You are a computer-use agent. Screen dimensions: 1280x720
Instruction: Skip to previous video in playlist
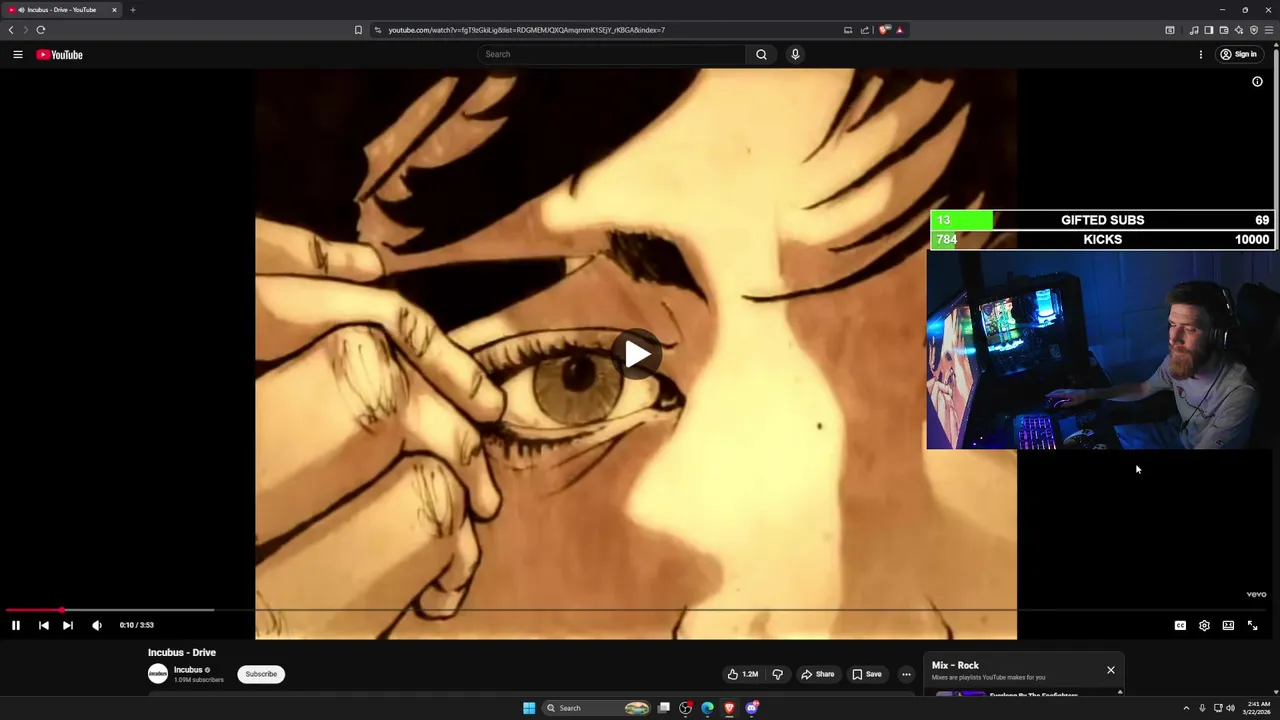(43, 625)
